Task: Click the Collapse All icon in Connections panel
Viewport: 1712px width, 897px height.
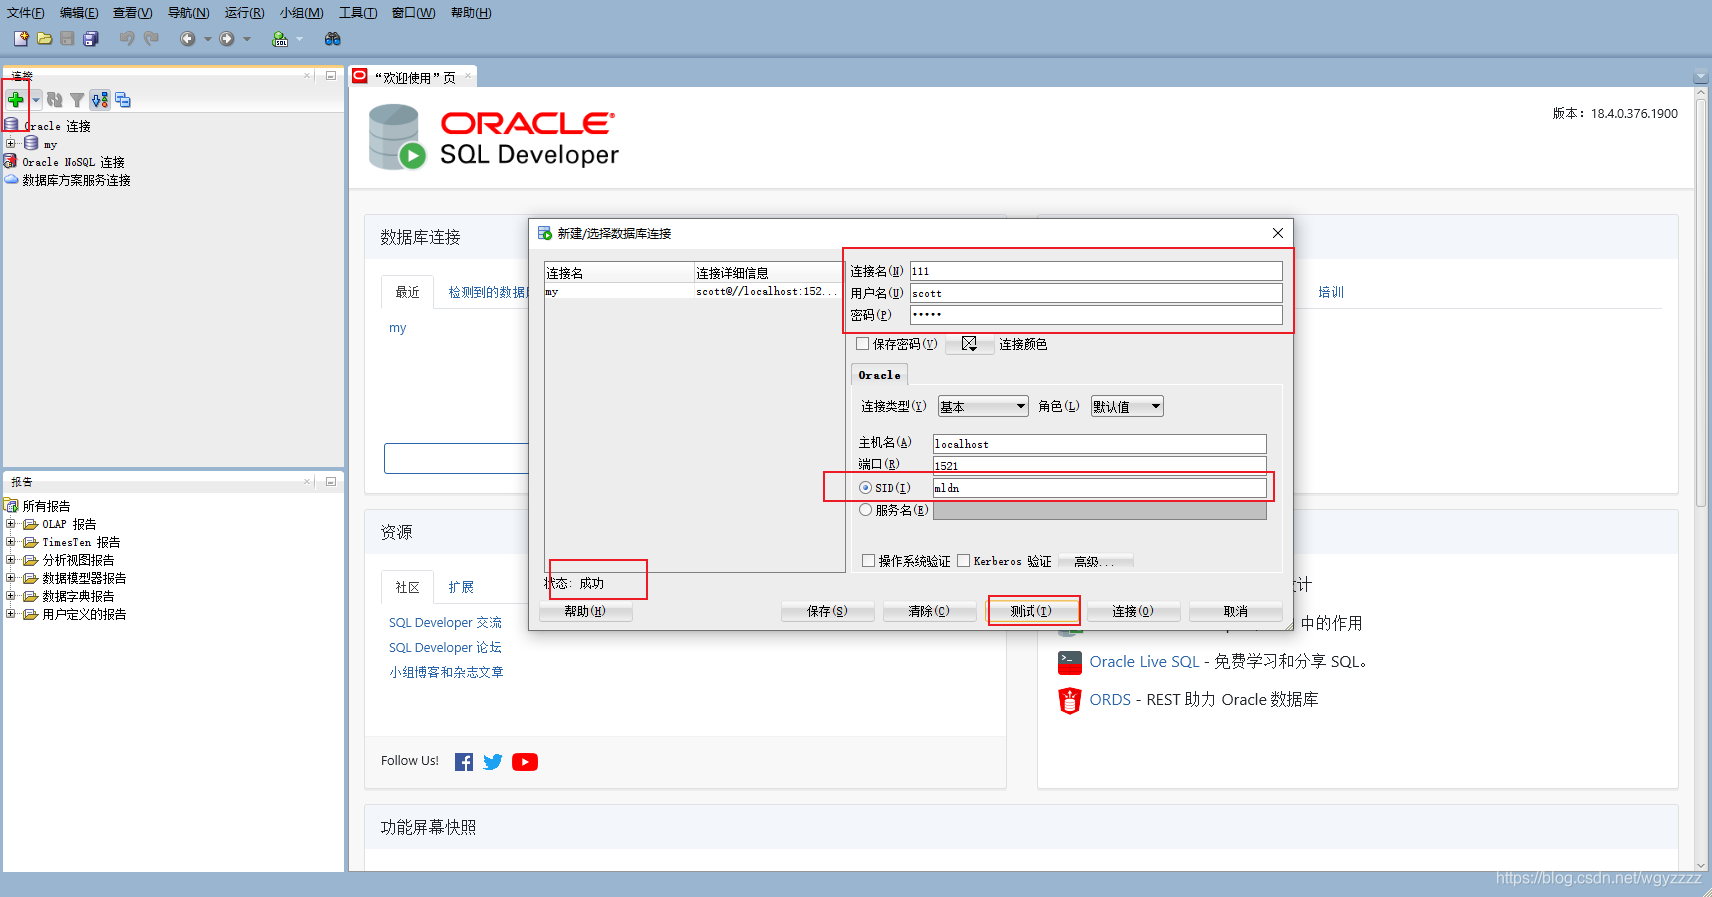Action: coord(123,100)
